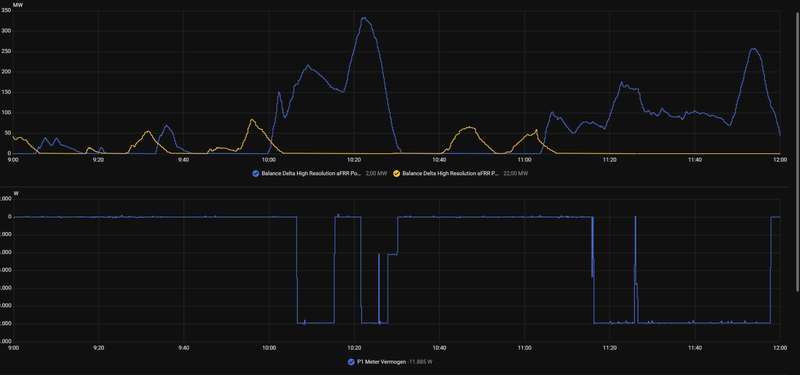This screenshot has width=800, height=375.
Task: Click the 11:00 time label under the MW chart
Action: [524, 160]
